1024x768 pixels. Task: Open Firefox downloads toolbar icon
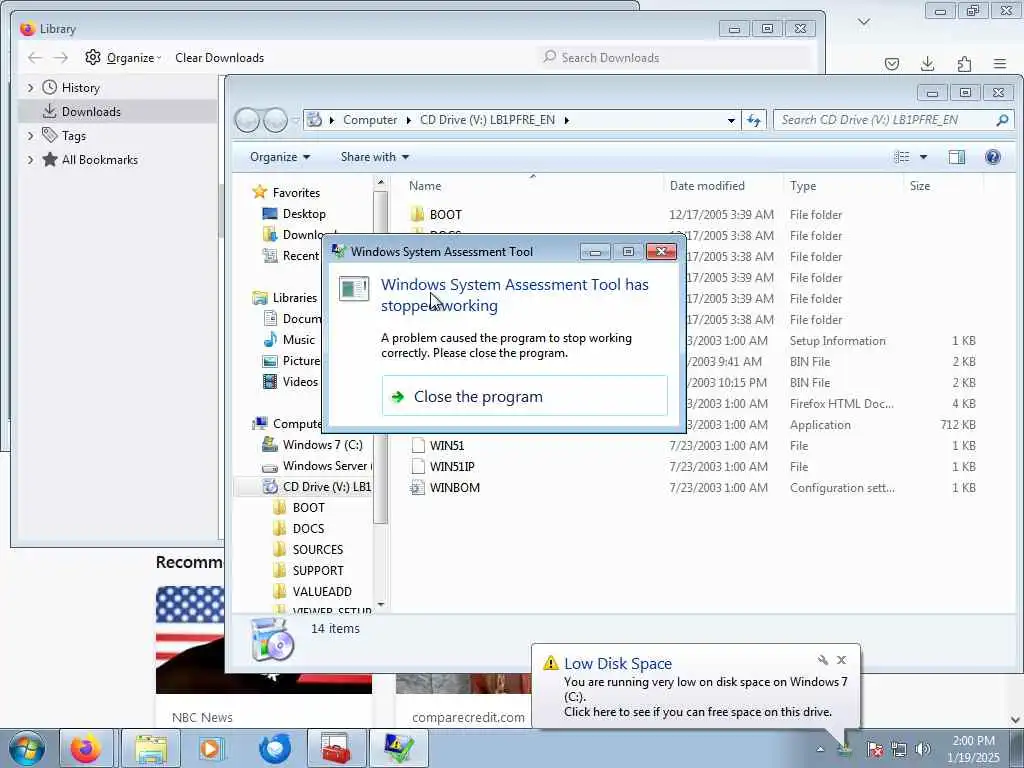point(927,63)
